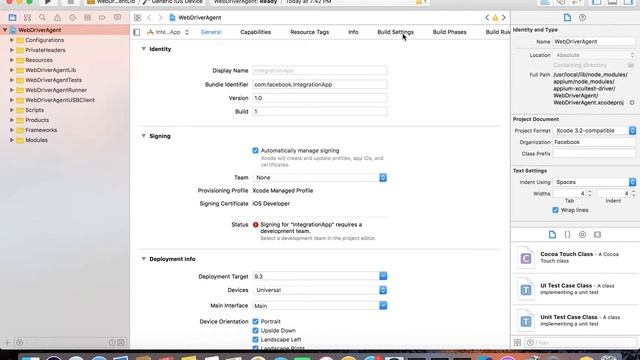The width and height of the screenshot is (640, 360).
Task: Click the Bundle Identifier field
Action: (320, 84)
